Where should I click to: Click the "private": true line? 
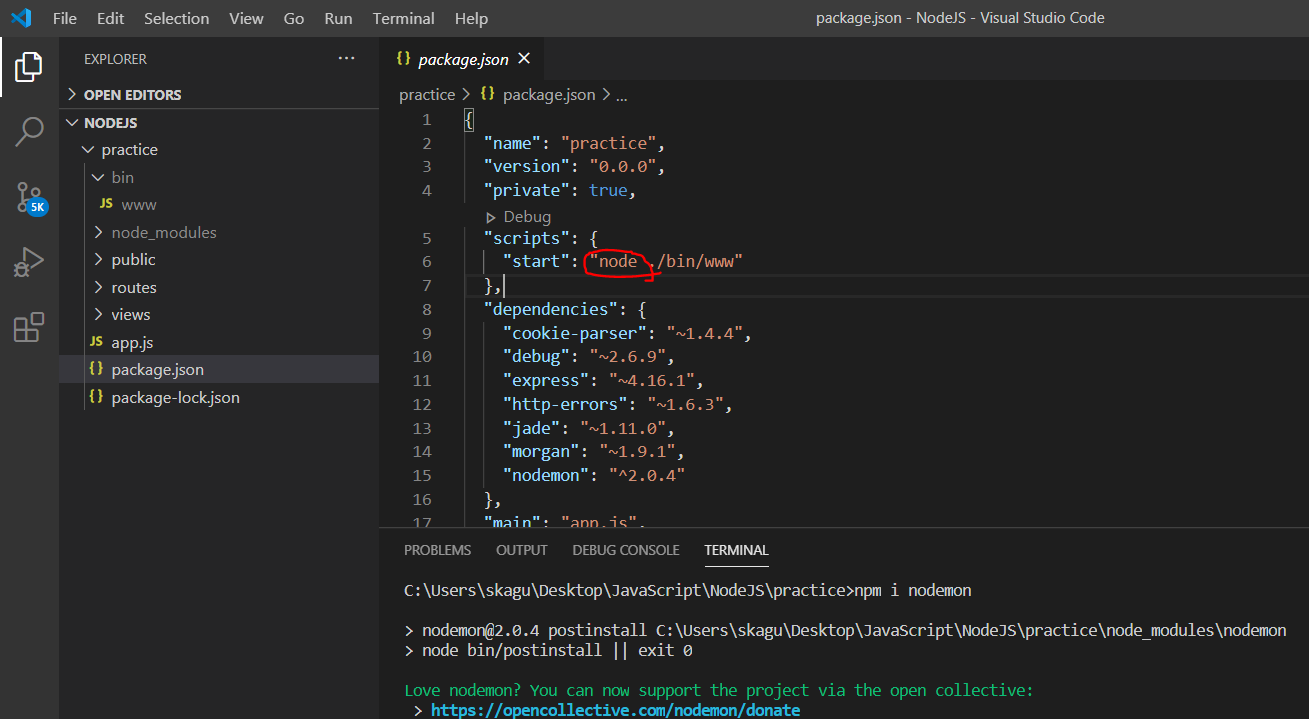[x=560, y=190]
